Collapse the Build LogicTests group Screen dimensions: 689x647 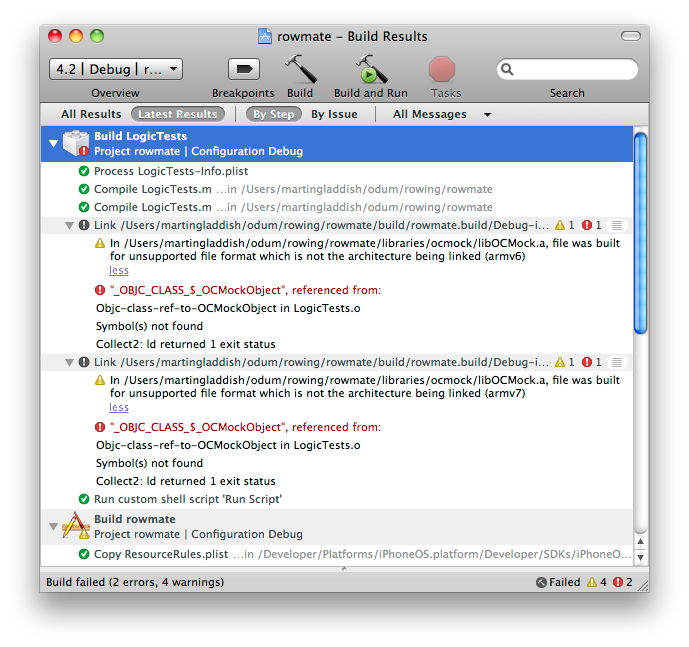pyautogui.click(x=54, y=144)
